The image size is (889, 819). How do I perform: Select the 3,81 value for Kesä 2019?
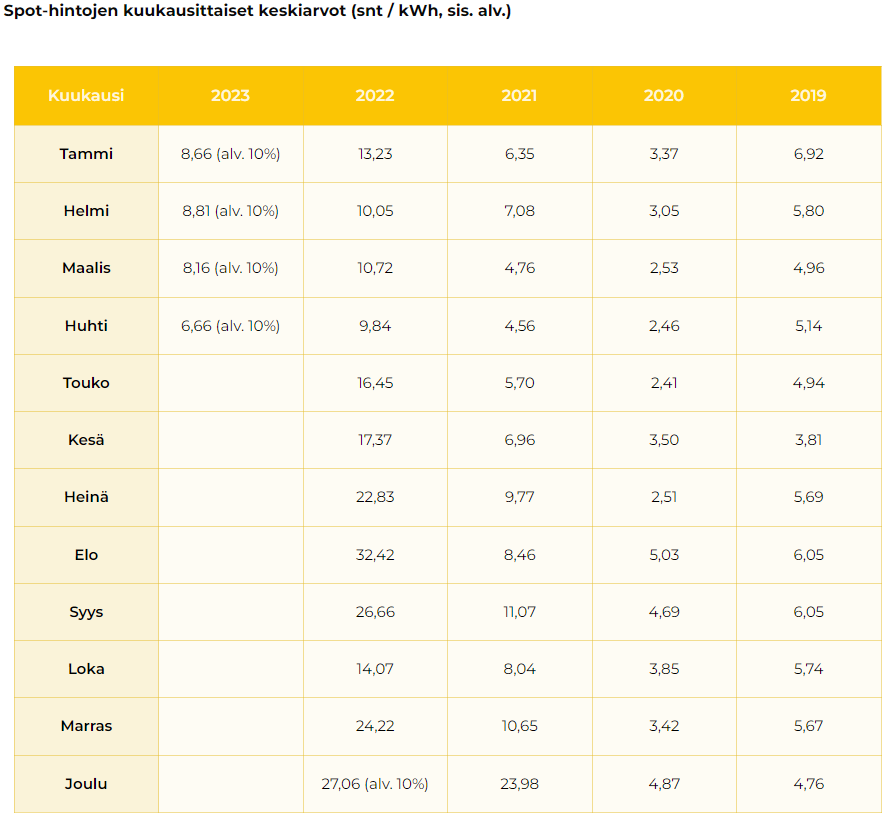click(x=808, y=440)
